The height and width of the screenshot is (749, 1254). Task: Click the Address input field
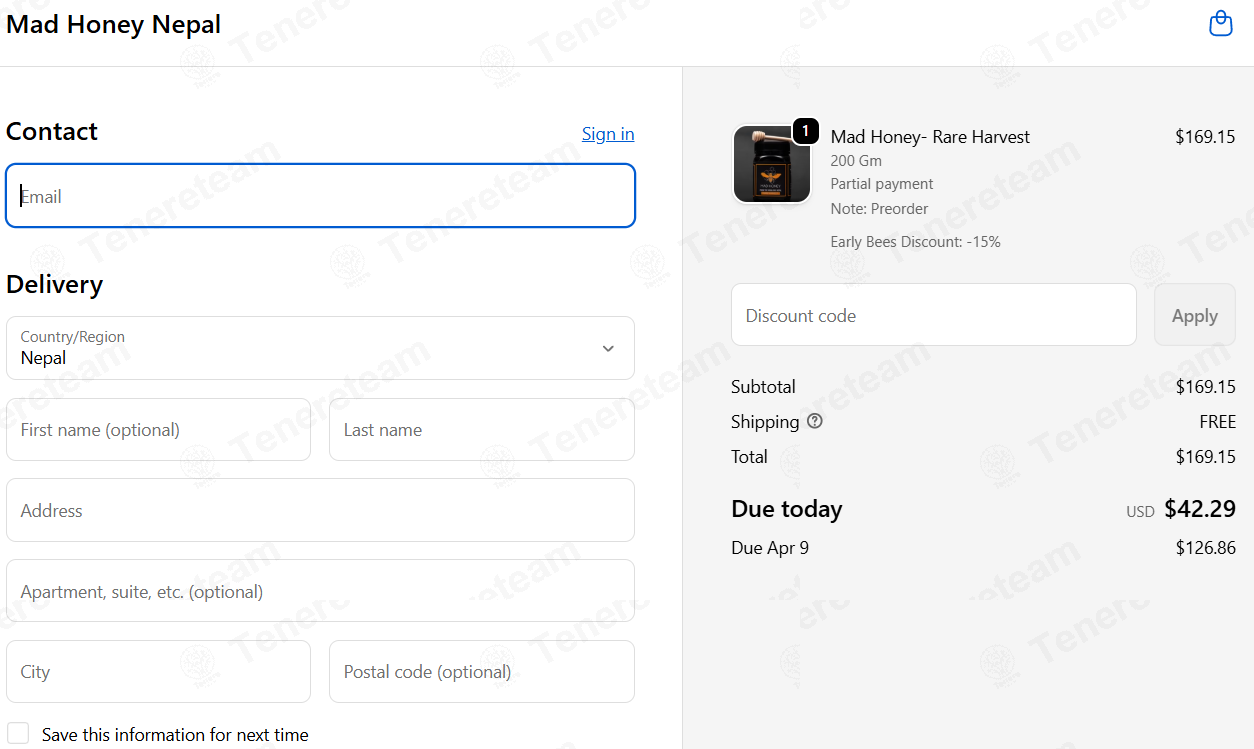tap(320, 510)
